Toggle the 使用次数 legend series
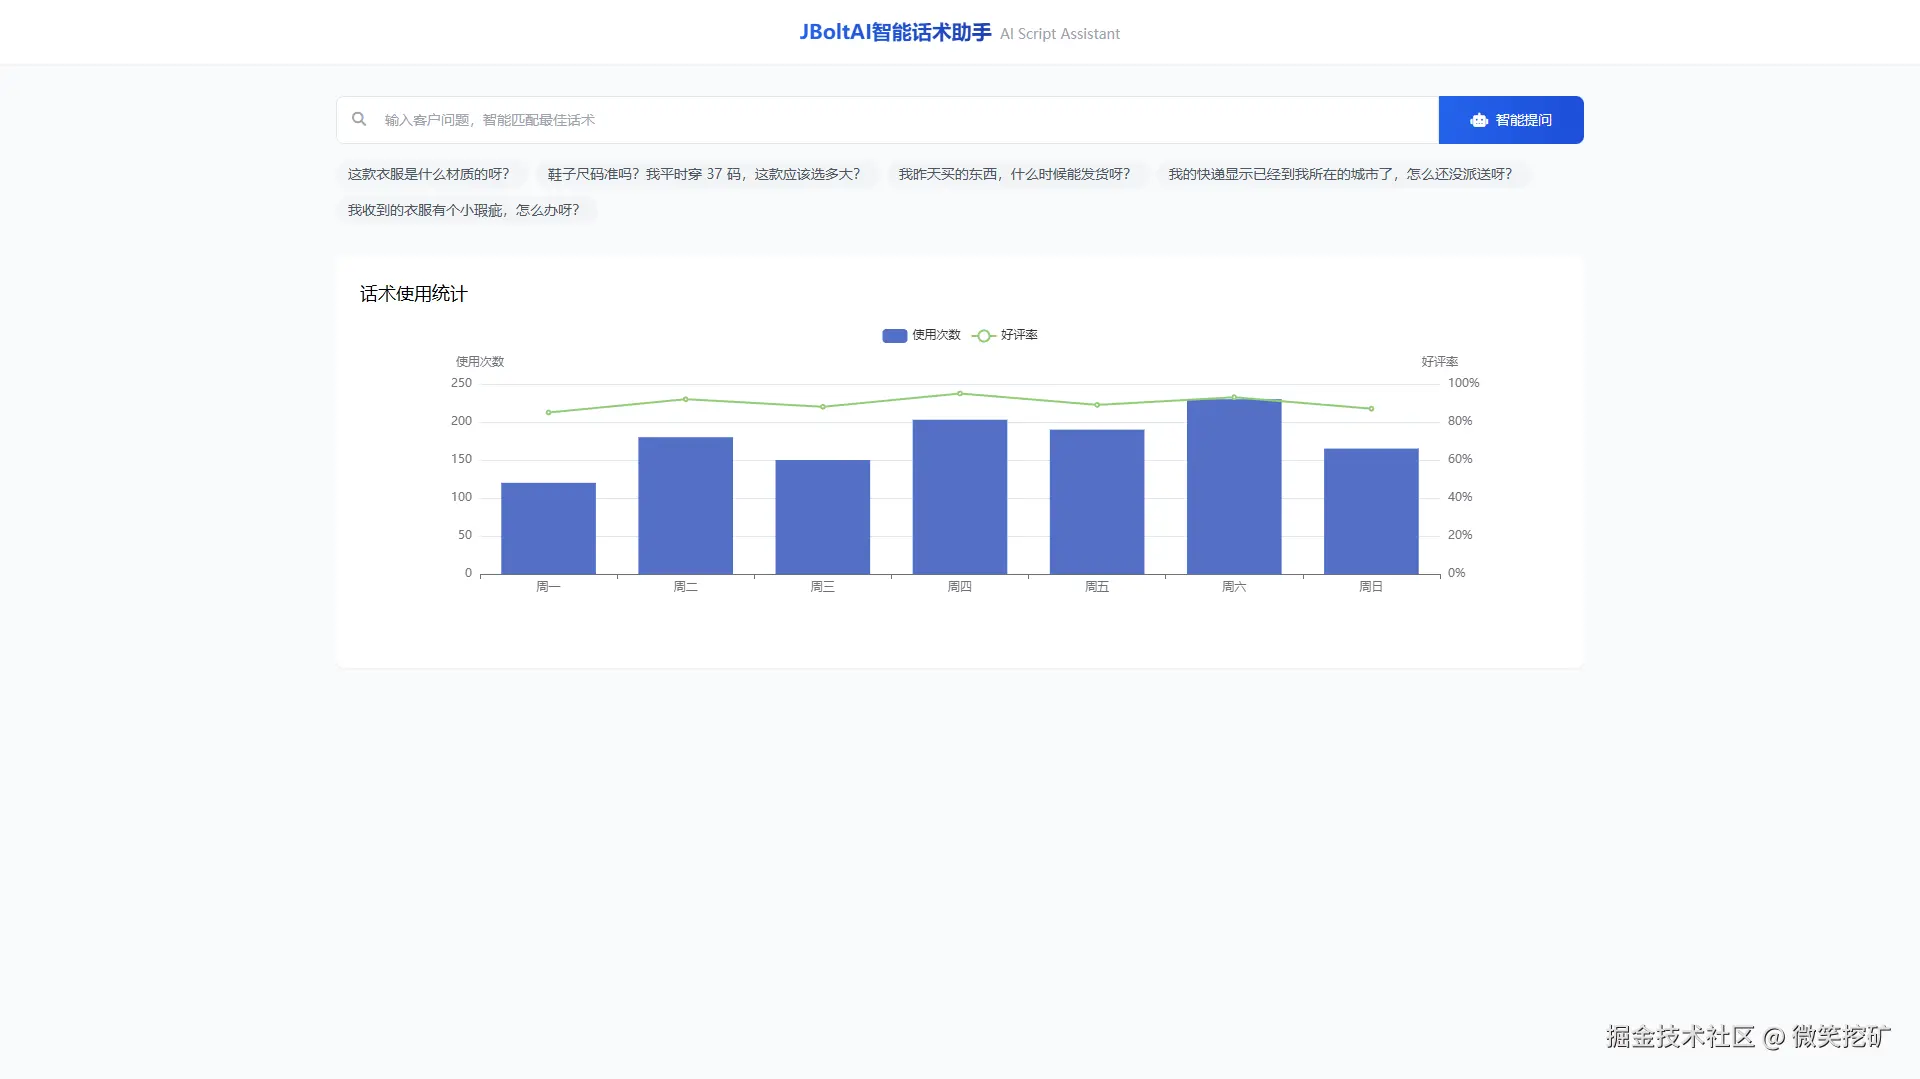This screenshot has width=1920, height=1079. [x=921, y=335]
